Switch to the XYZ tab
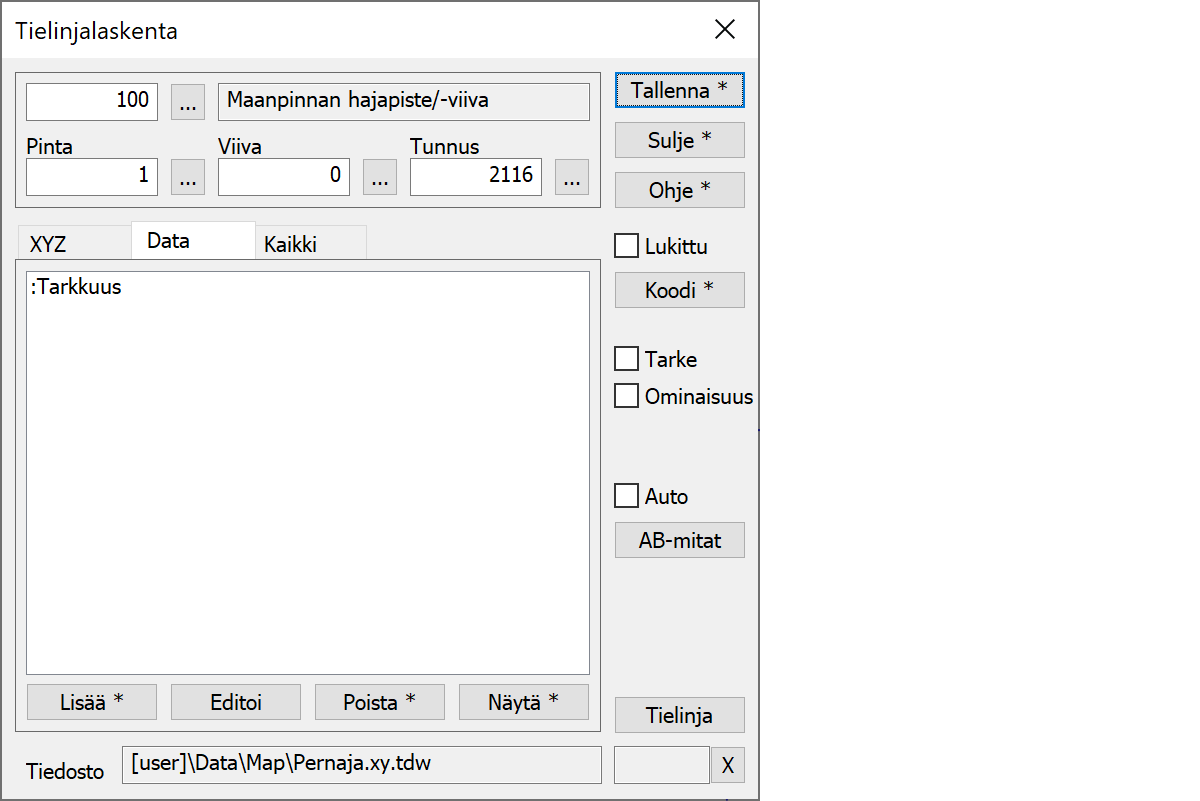This screenshot has width=1200, height=801. [49, 245]
